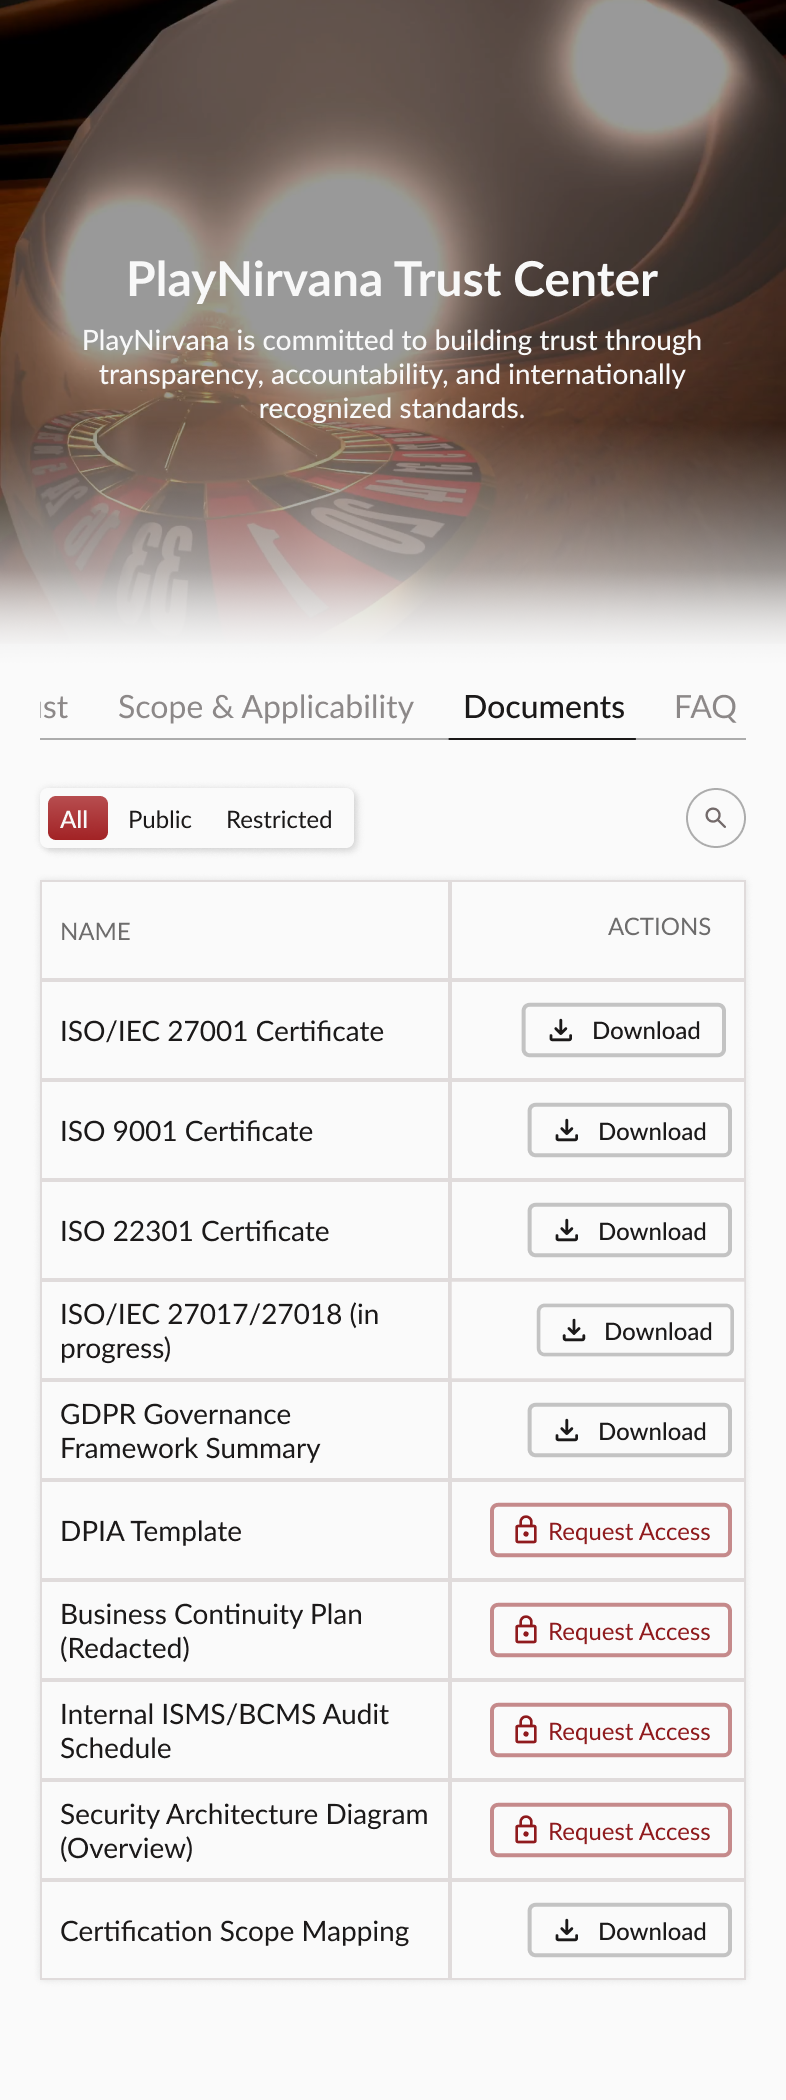Request access to Security Architecture Diagram
Viewport: 786px width, 2100px height.
pos(611,1830)
